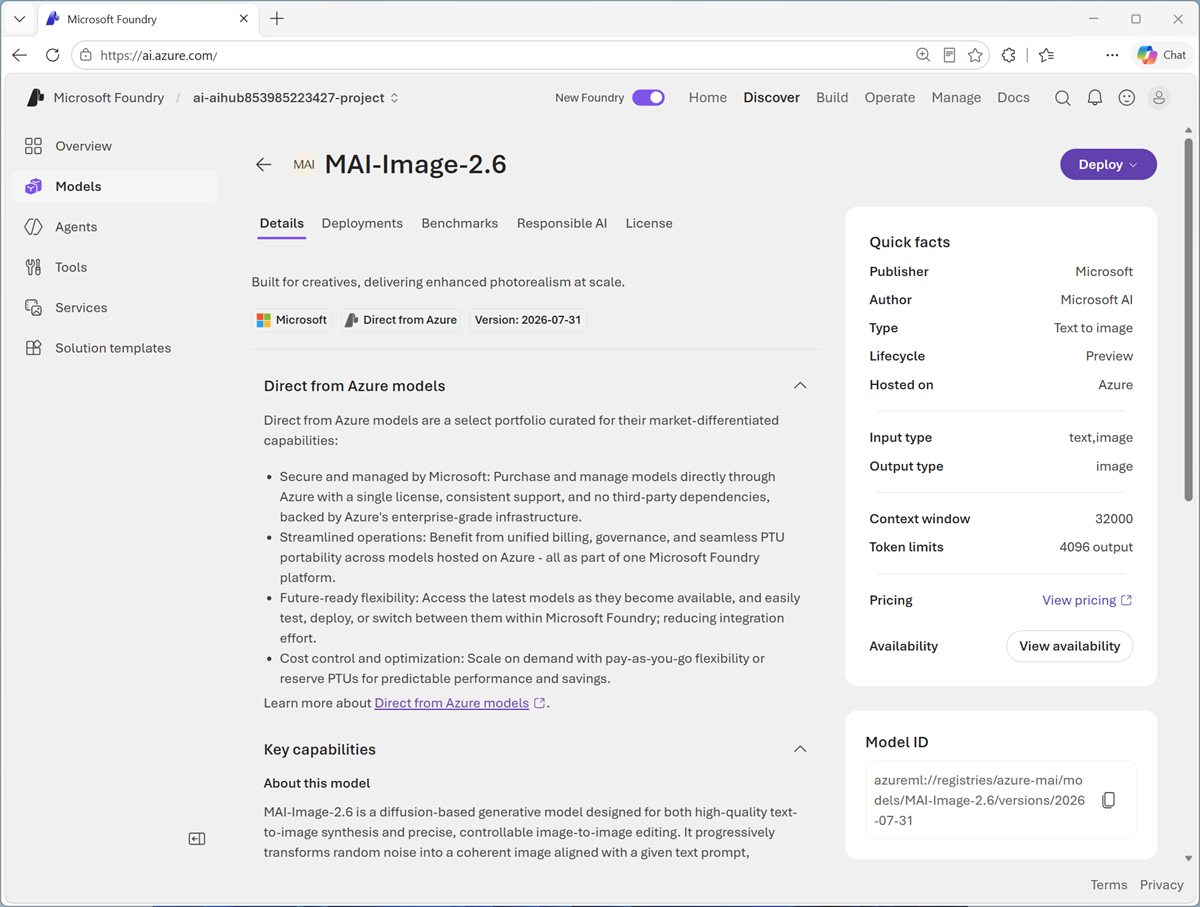Click the Version: 2026-07-31 tag
This screenshot has width=1200, height=907.
click(x=528, y=320)
